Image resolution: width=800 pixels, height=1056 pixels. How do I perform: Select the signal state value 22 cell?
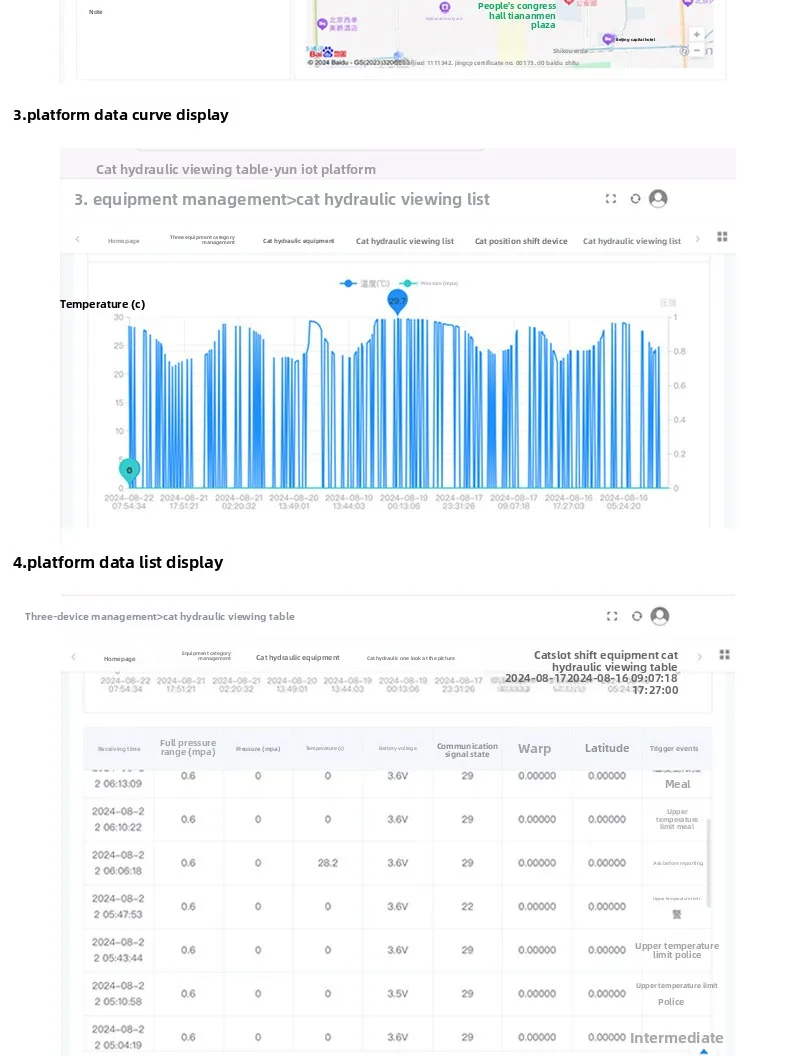467,907
